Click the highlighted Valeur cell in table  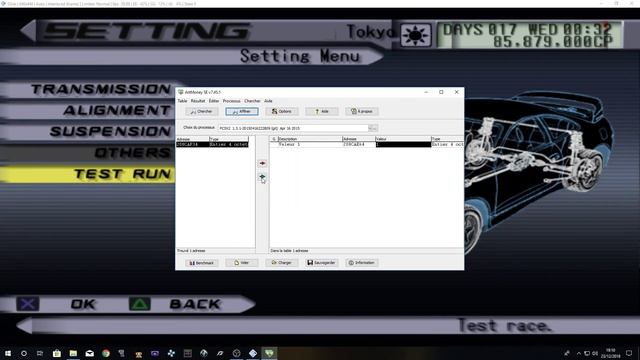[403, 144]
